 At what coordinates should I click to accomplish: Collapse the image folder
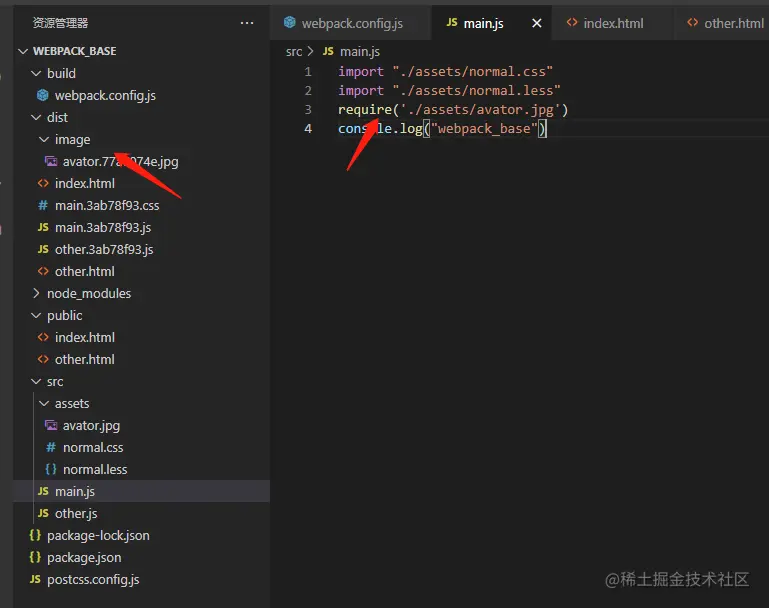click(x=44, y=140)
